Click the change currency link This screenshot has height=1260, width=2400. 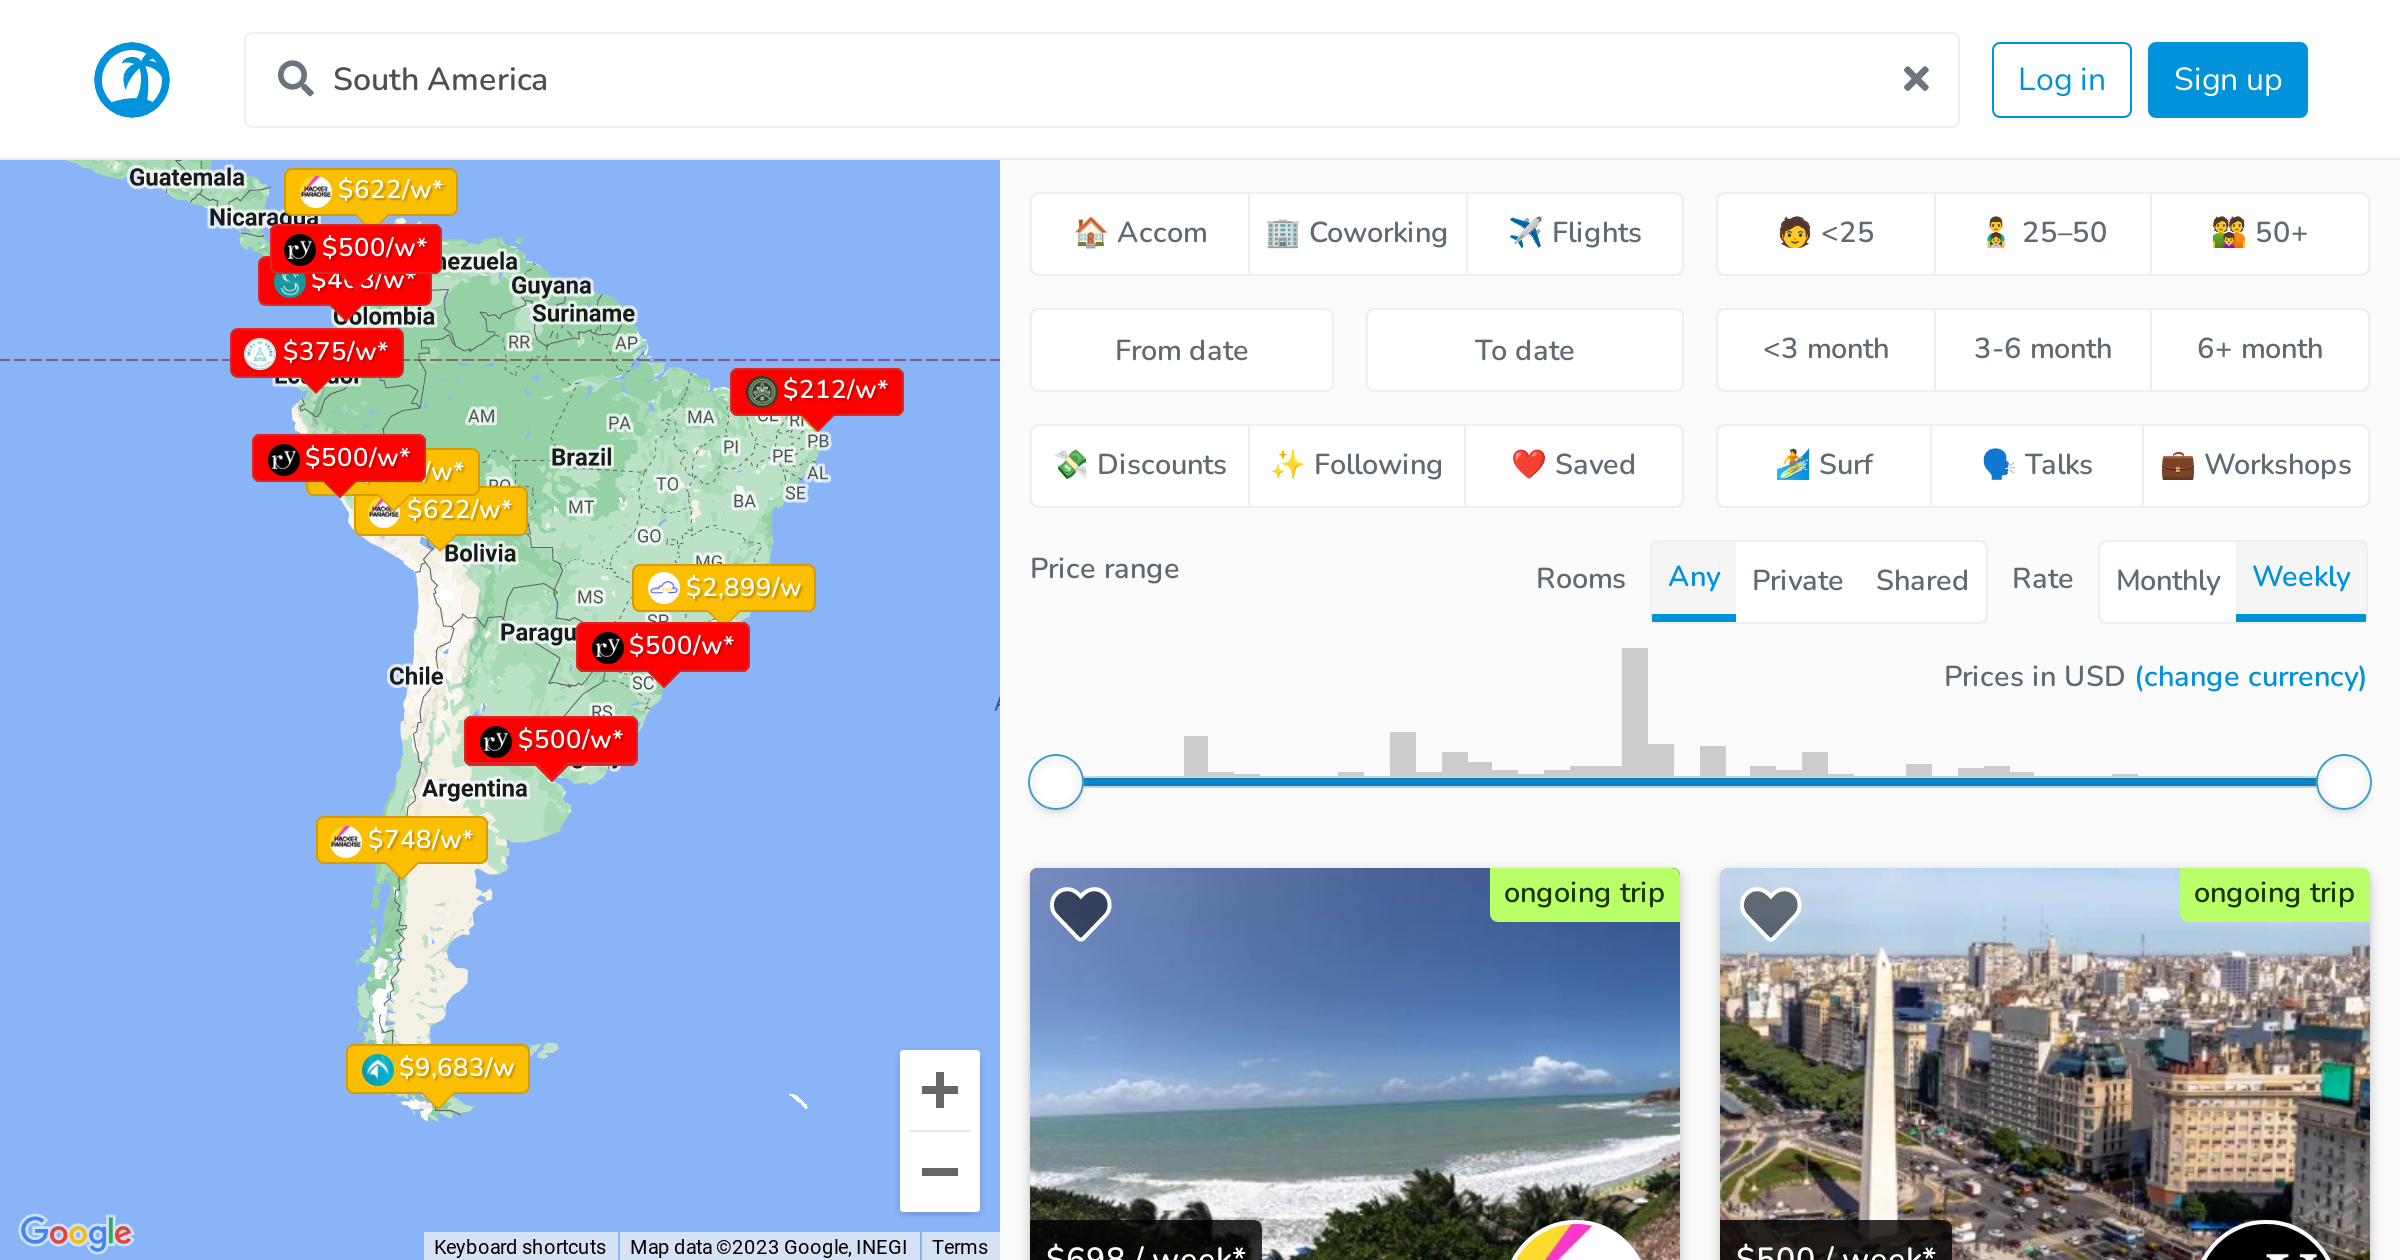click(2250, 677)
